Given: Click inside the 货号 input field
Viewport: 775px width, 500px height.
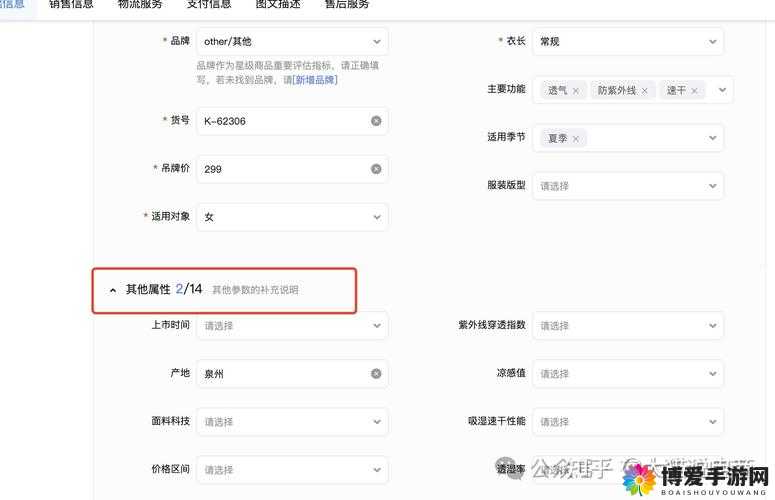Looking at the screenshot, I should 292,121.
